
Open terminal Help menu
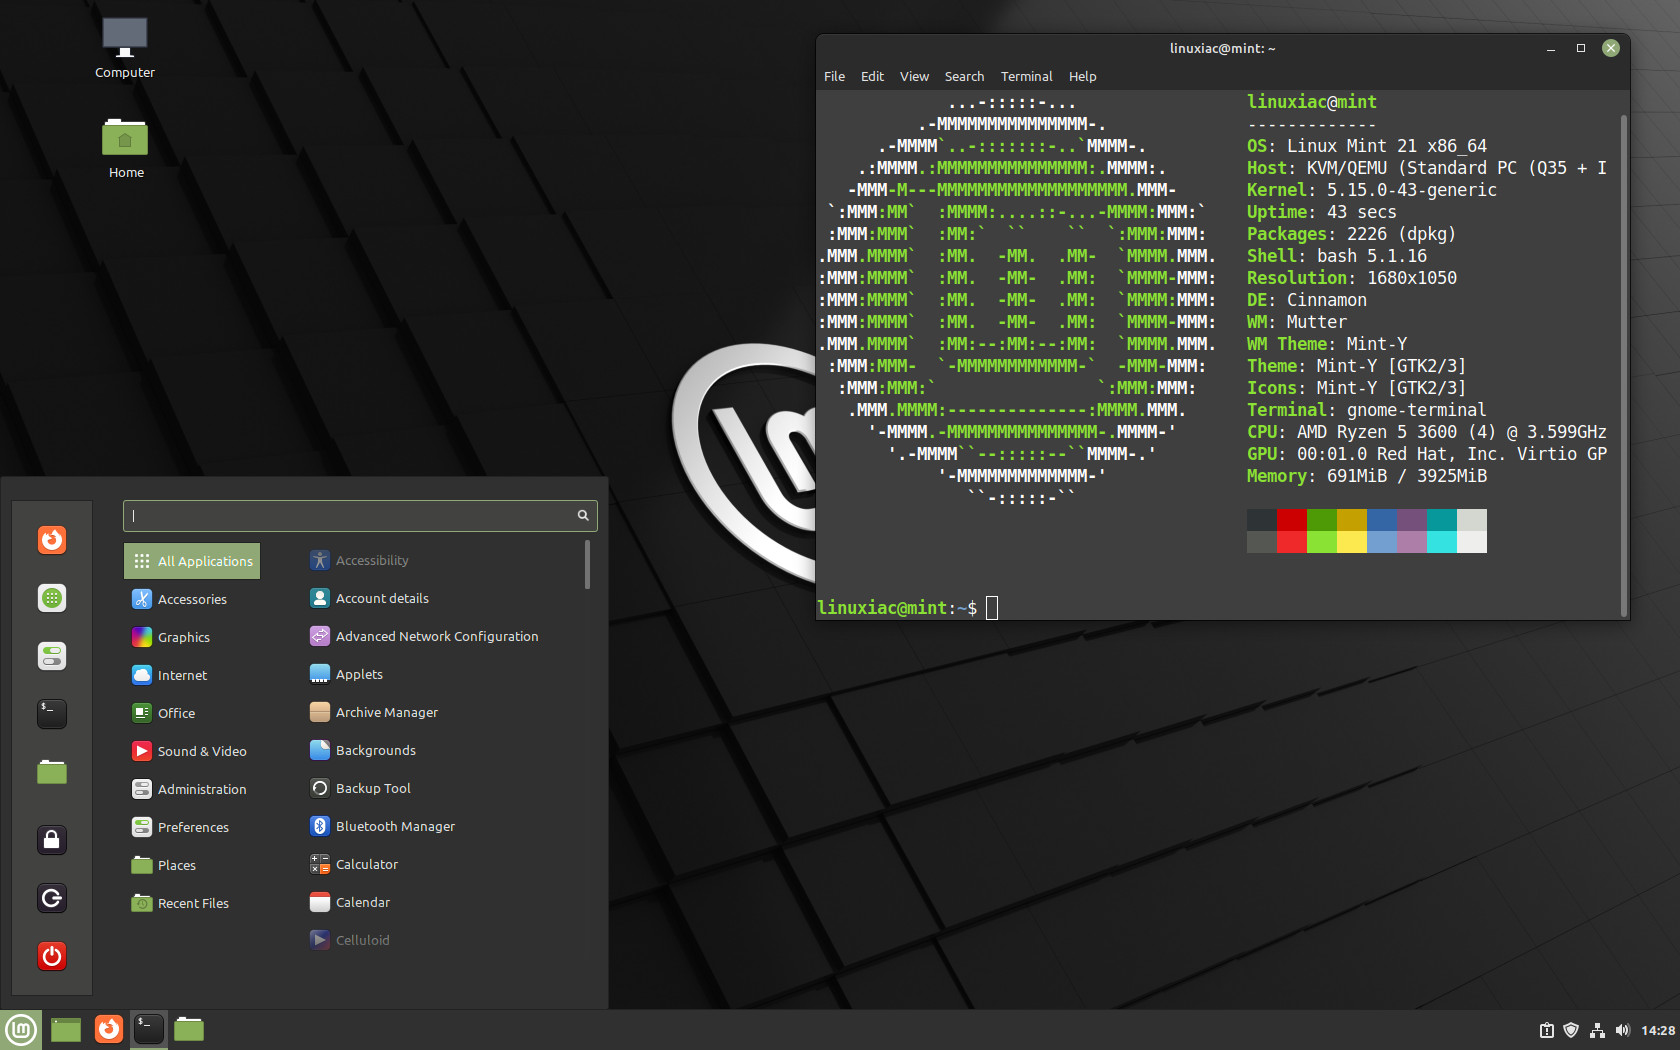[x=1082, y=76]
